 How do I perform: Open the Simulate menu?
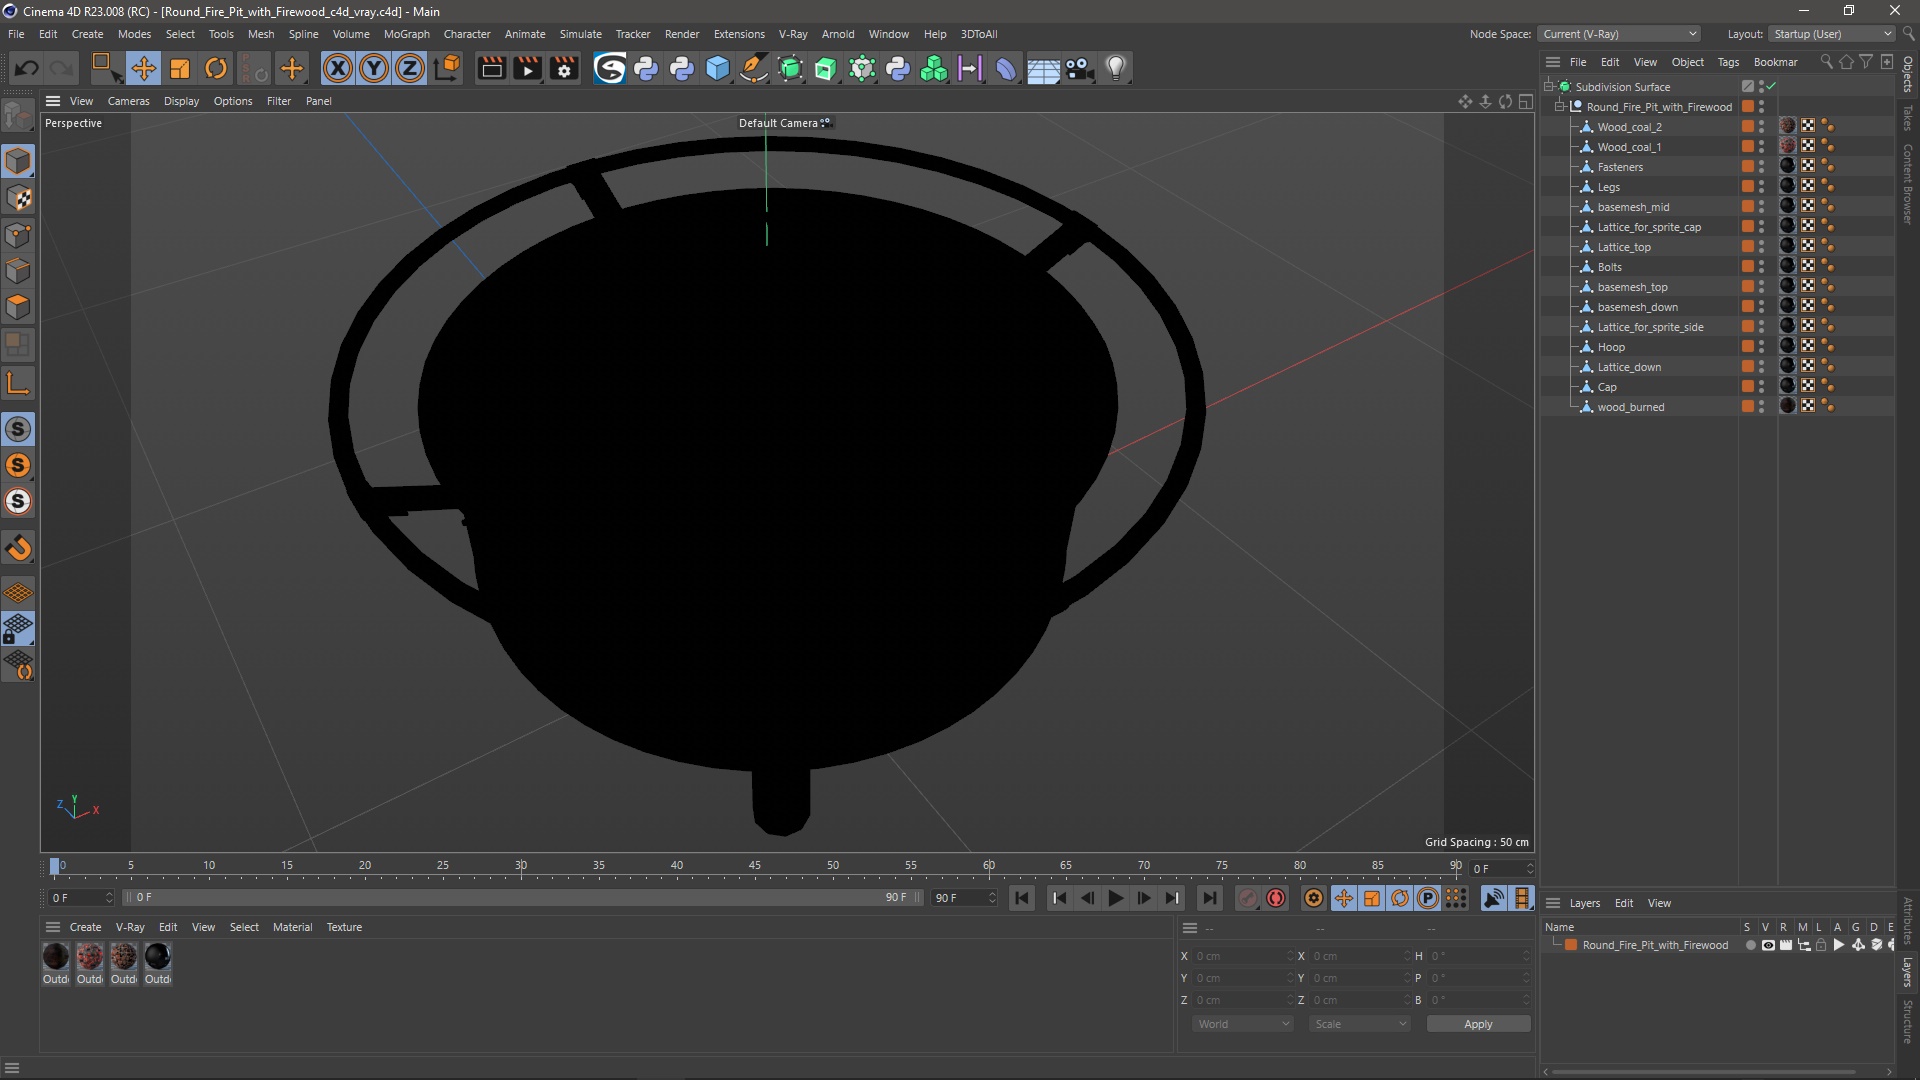580,34
